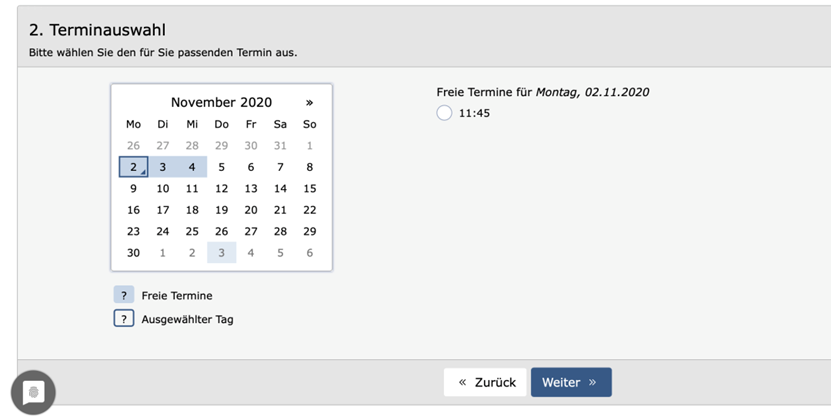Screen dimensions: 831x417
Task: Click the Ausgewählter Tag legend box
Action: point(123,318)
